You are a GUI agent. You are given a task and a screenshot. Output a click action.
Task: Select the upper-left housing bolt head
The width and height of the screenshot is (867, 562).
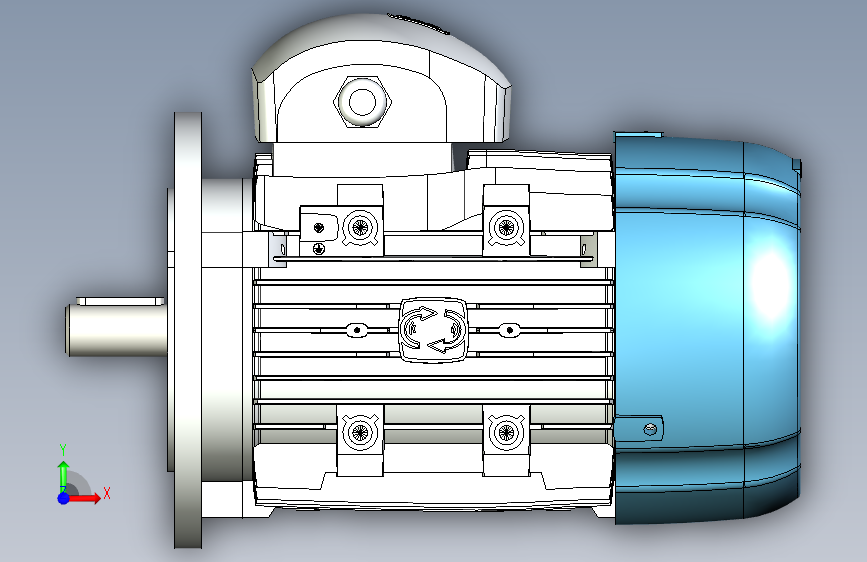[360, 227]
